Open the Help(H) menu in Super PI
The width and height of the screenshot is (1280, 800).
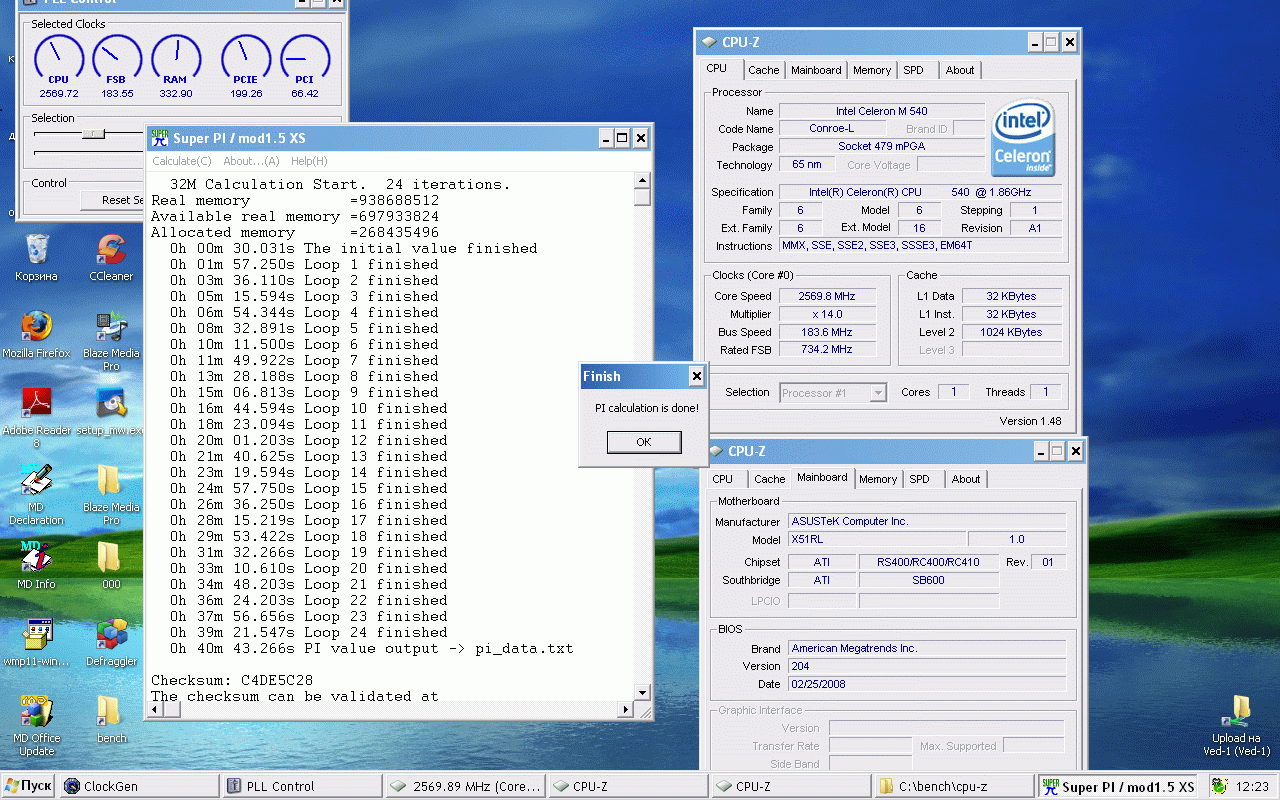point(309,161)
